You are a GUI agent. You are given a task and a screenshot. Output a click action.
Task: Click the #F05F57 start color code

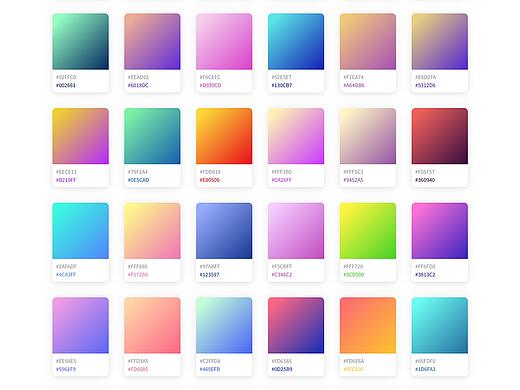[425, 172]
